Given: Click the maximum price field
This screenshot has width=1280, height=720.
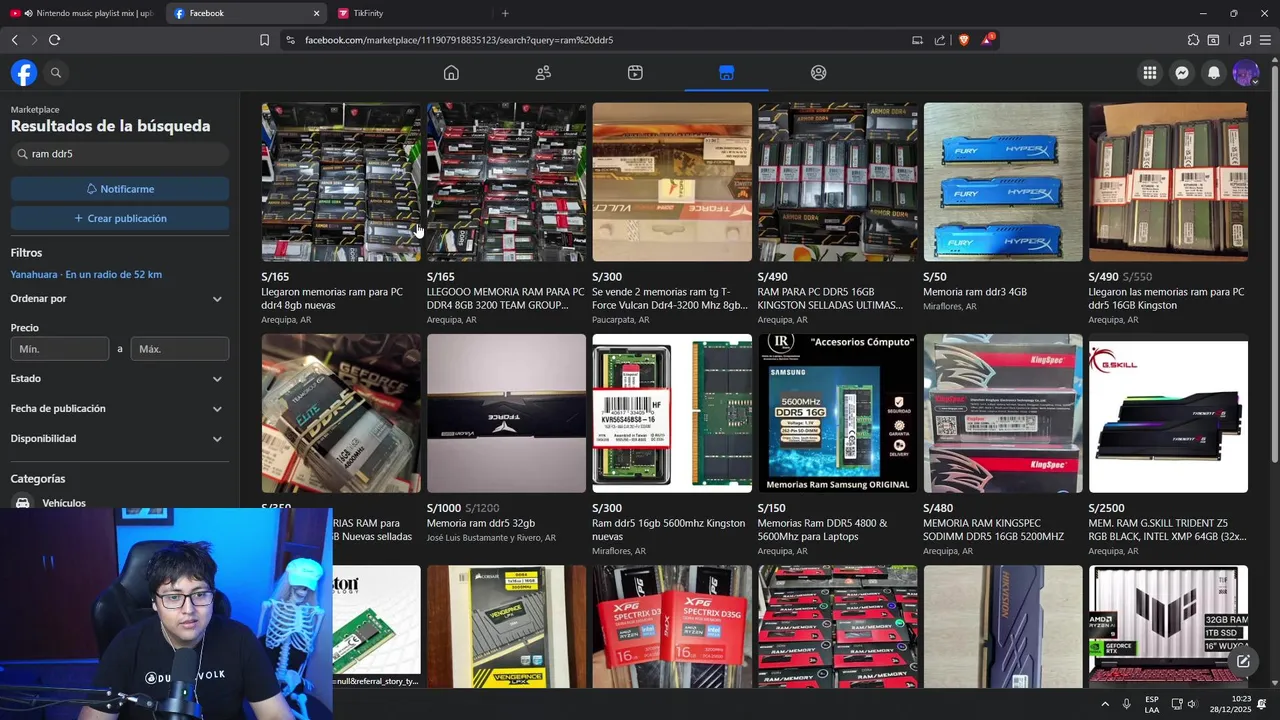Looking at the screenshot, I should click(180, 349).
